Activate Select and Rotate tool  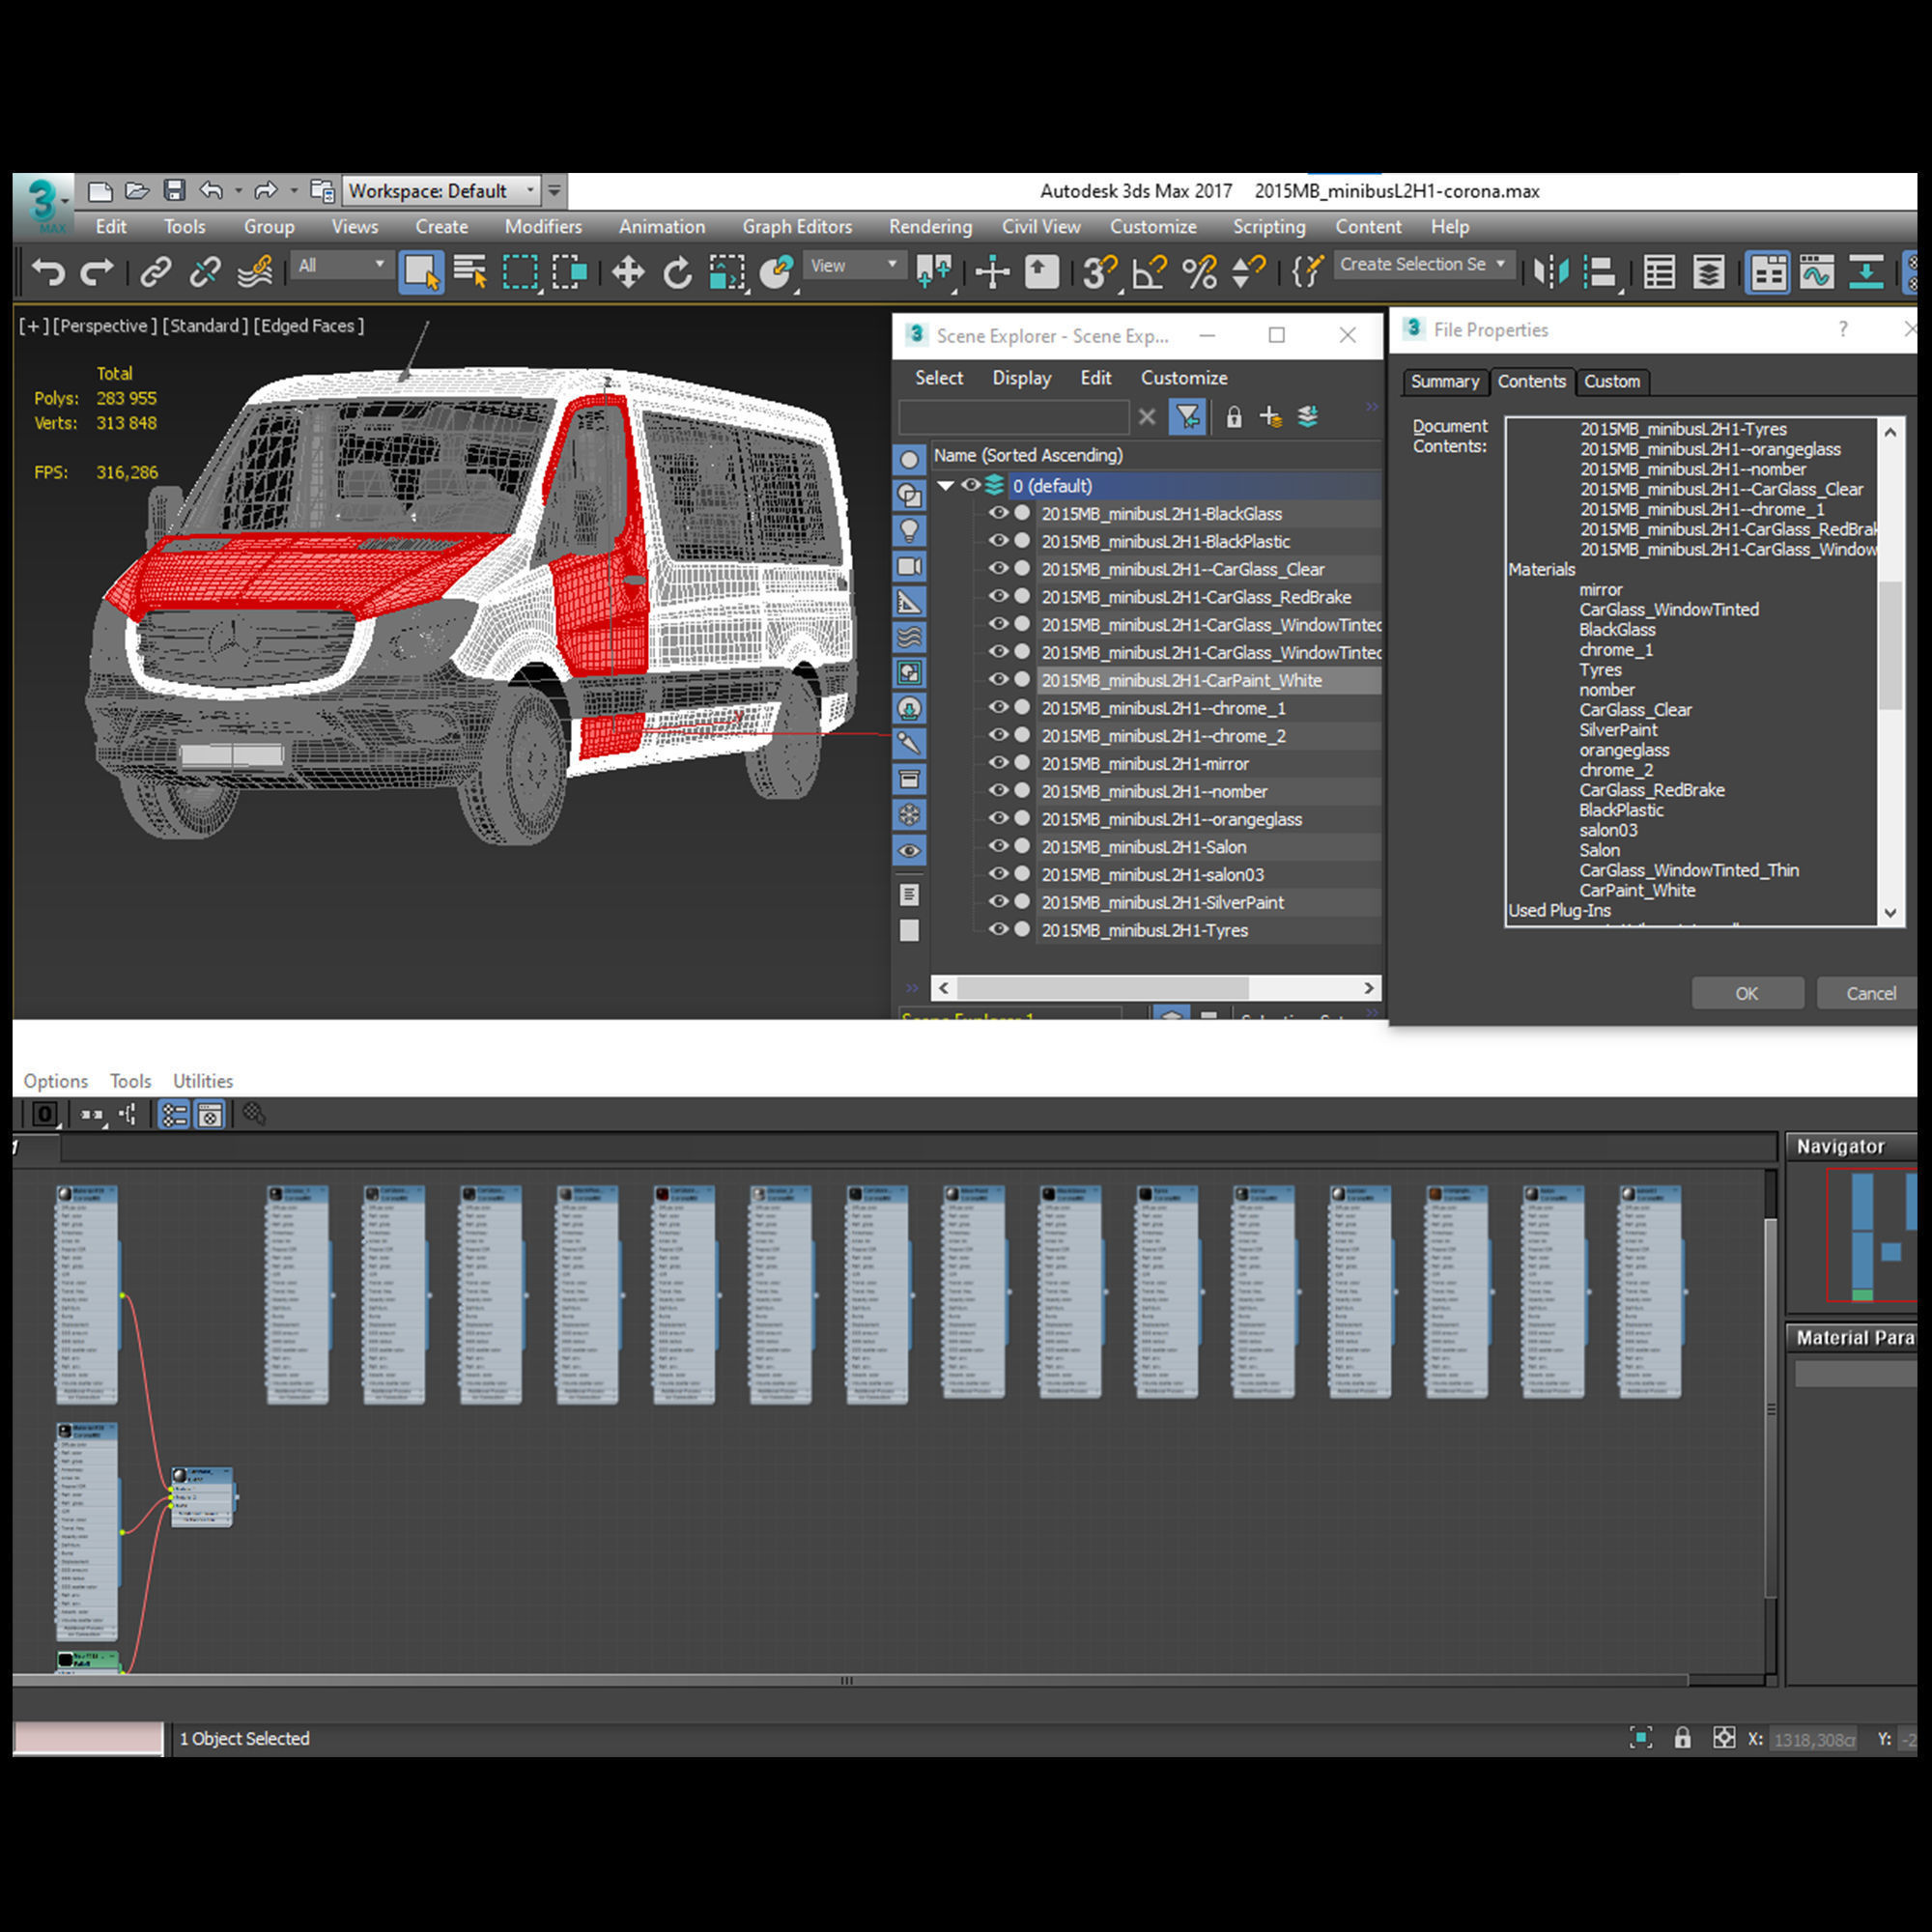tap(677, 271)
